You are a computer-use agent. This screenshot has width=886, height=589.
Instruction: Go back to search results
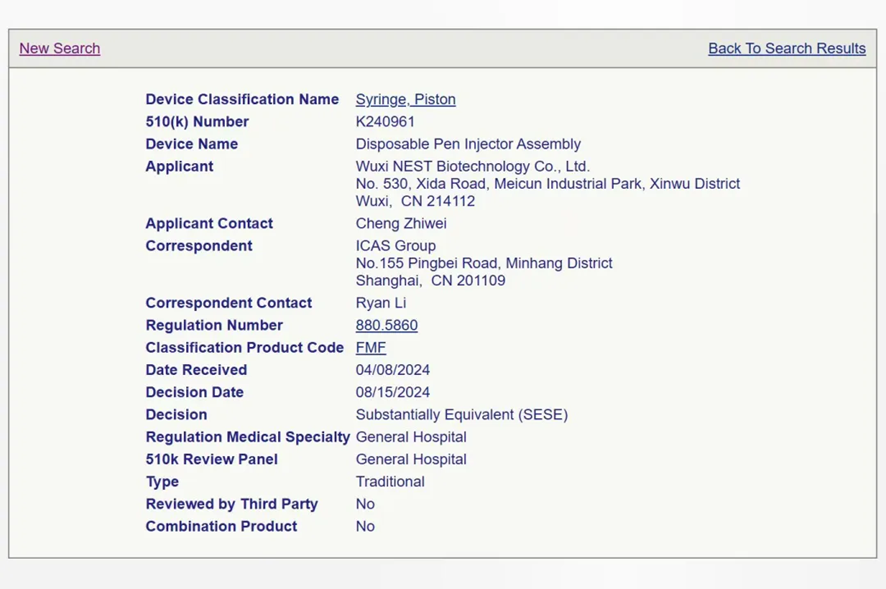tap(786, 48)
